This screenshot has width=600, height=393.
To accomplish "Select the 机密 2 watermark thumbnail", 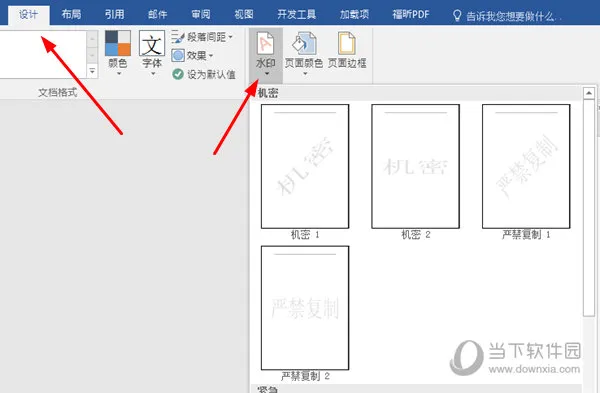I will point(416,166).
